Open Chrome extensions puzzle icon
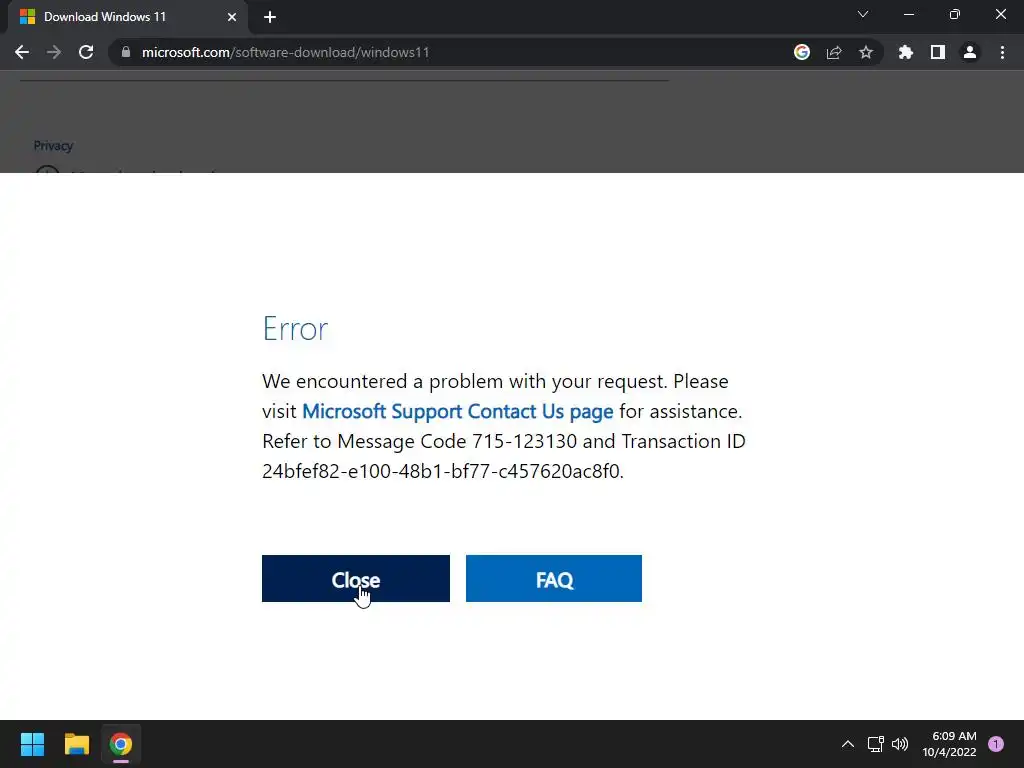The height and width of the screenshot is (768, 1024). (906, 52)
